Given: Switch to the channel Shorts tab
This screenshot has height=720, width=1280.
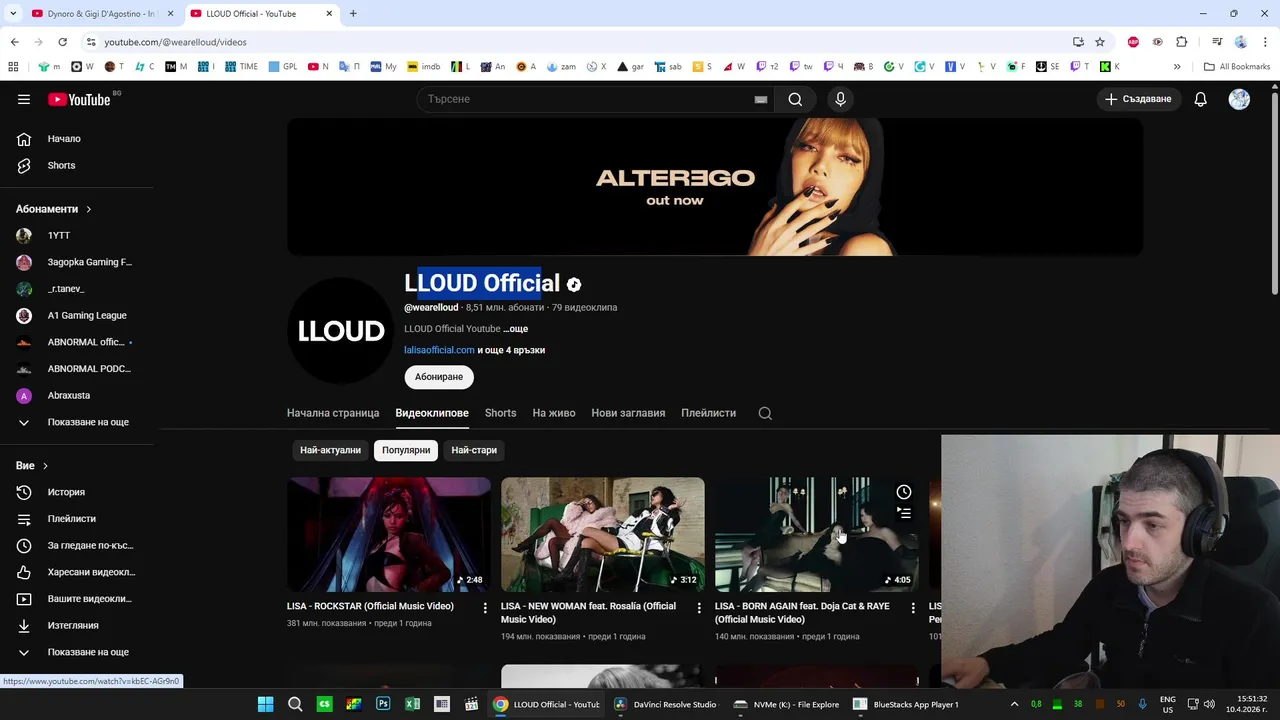Looking at the screenshot, I should (500, 413).
